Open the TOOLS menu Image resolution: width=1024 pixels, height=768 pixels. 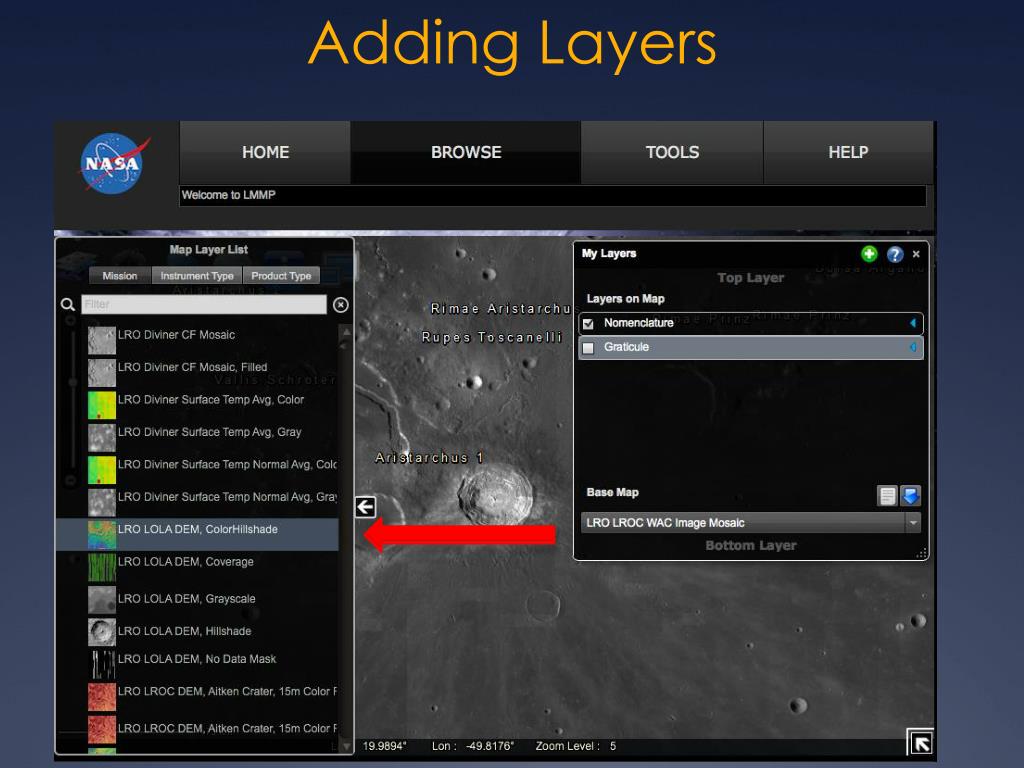click(x=672, y=152)
